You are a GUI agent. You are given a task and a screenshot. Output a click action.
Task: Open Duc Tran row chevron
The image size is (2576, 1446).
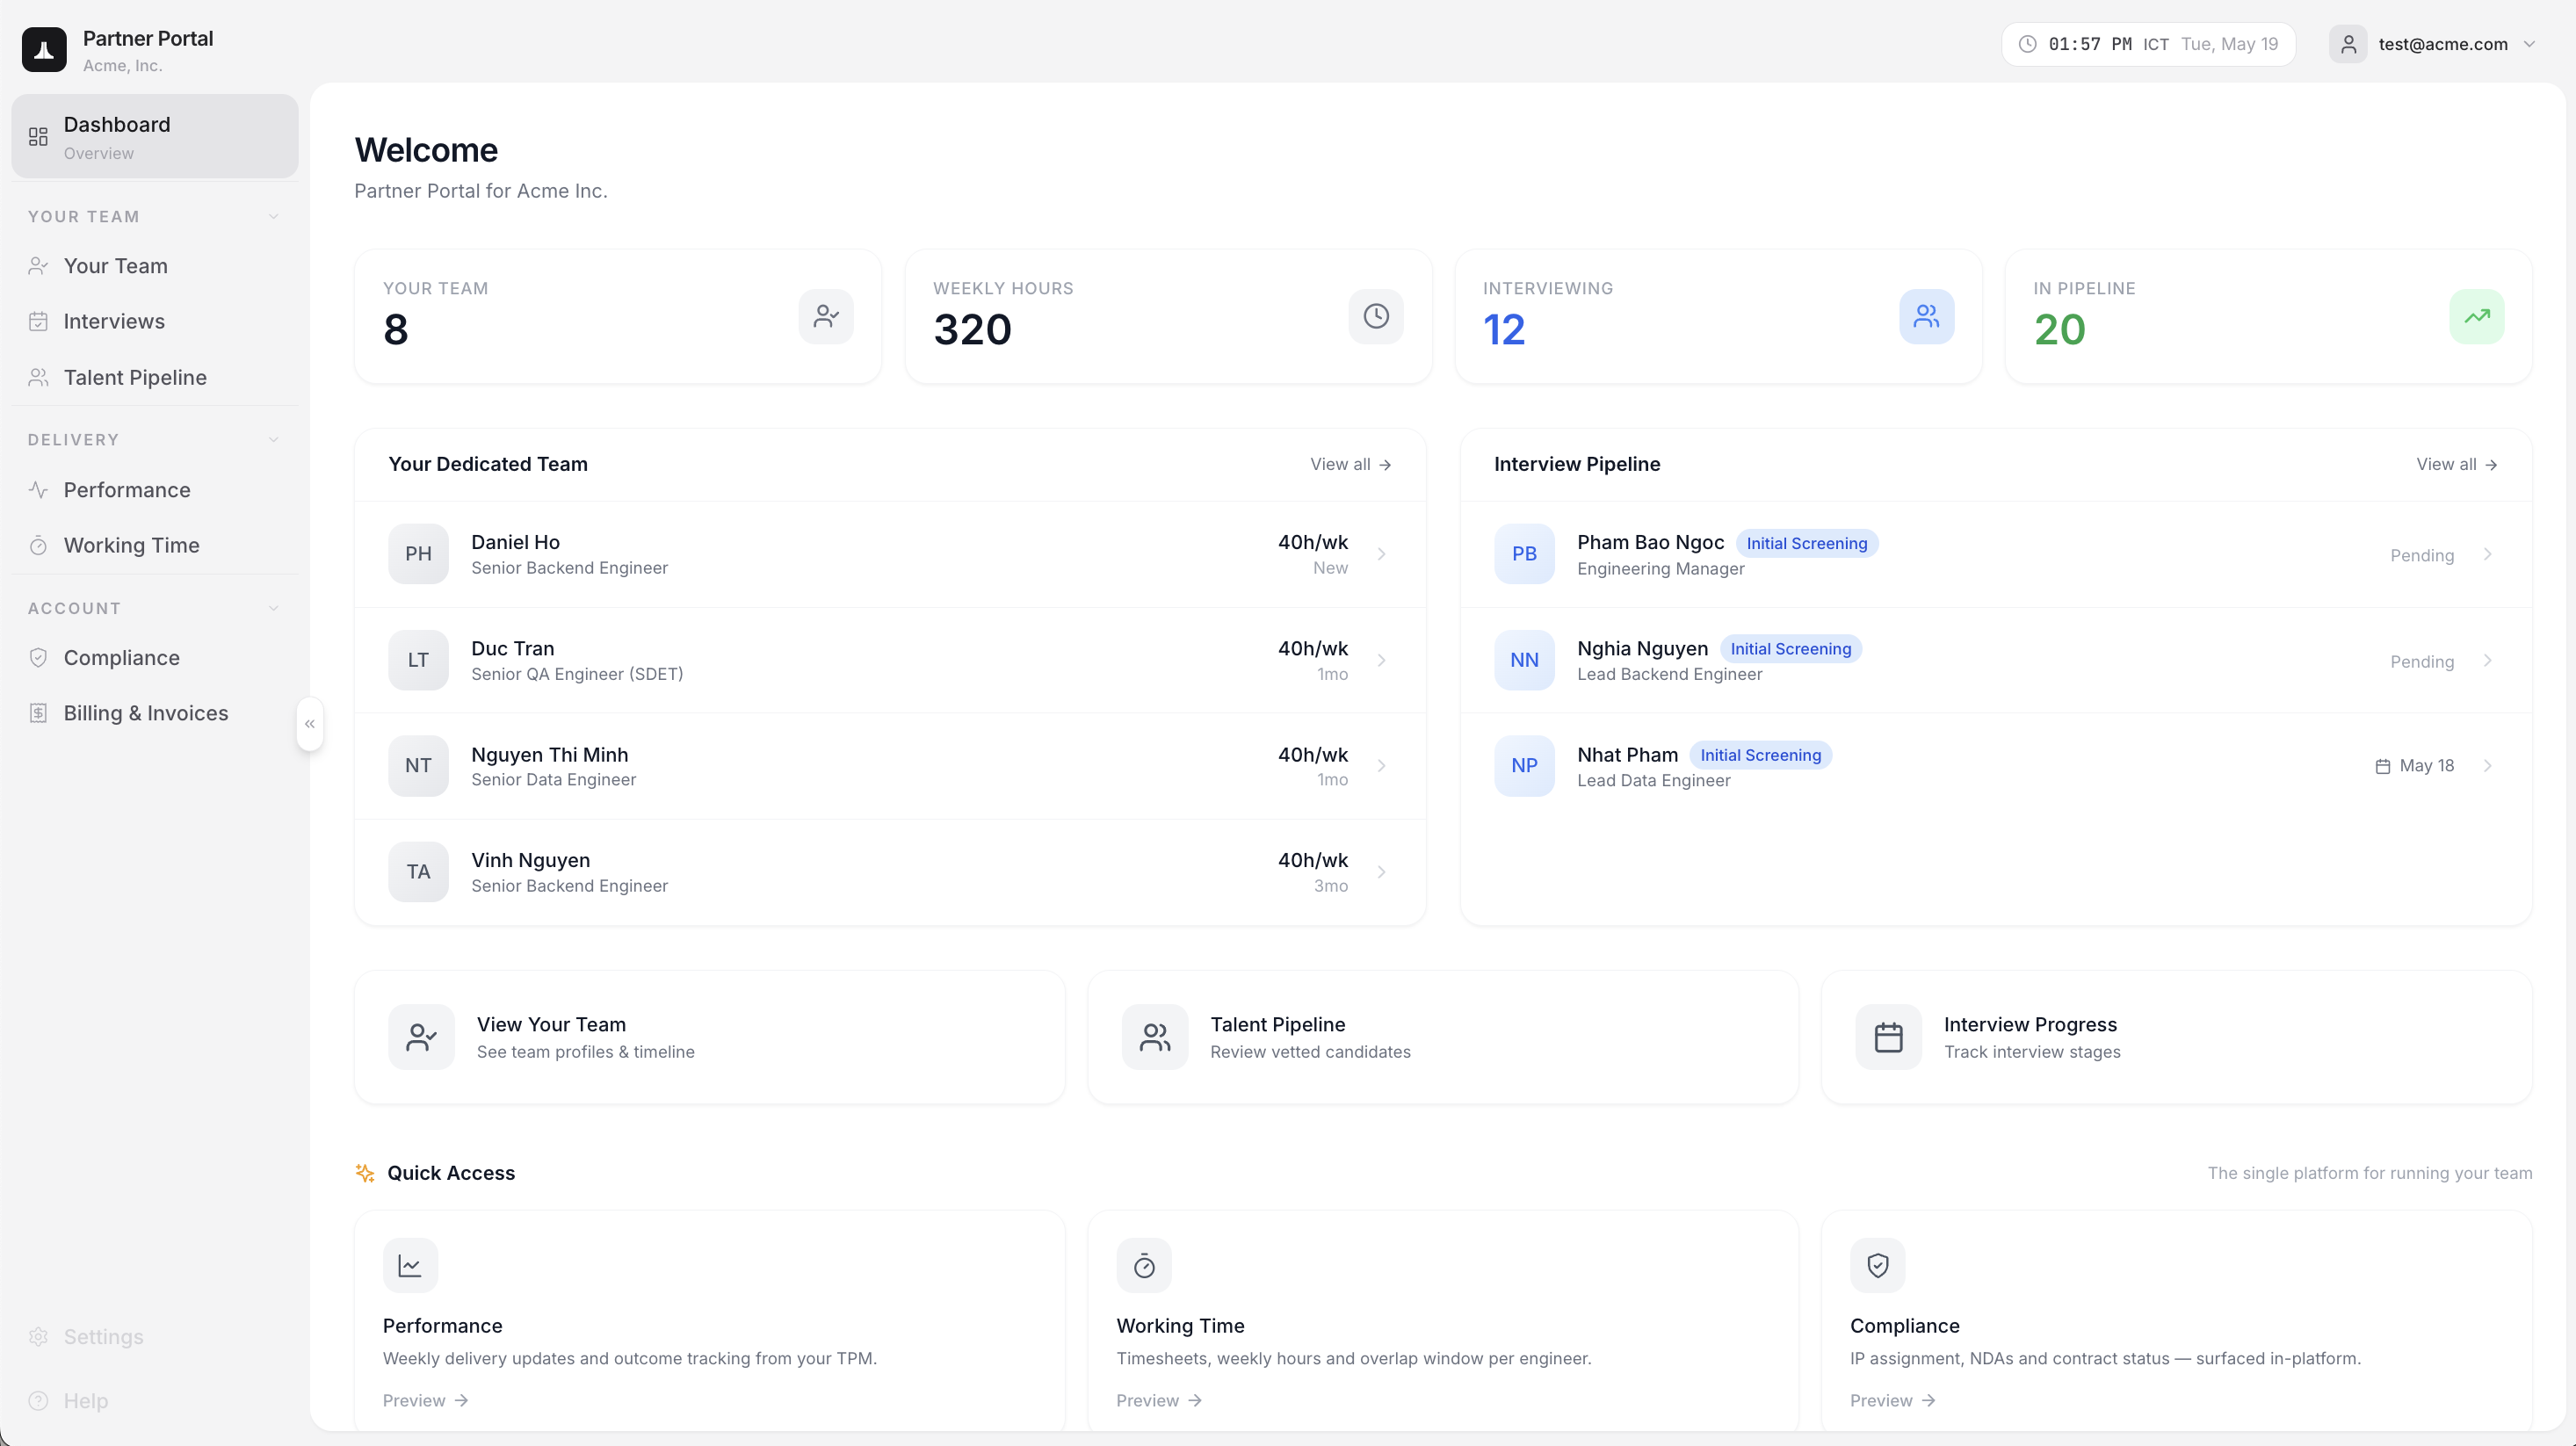1381,660
